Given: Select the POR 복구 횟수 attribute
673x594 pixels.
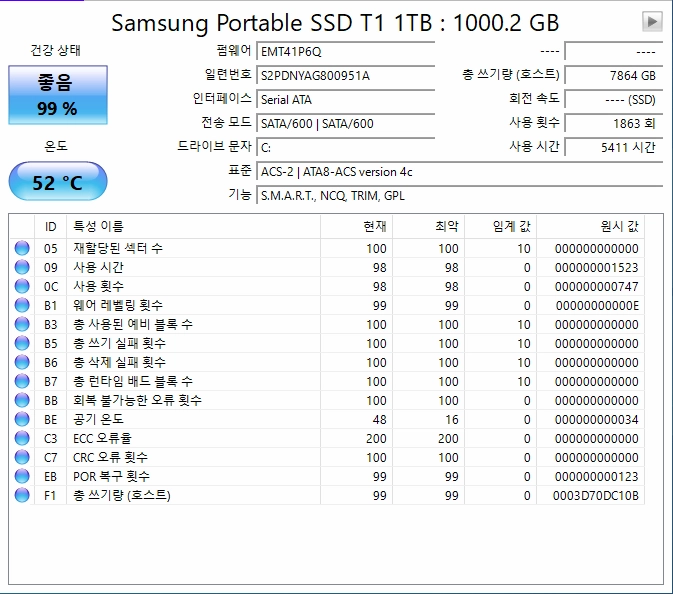Looking at the screenshot, I should (112, 476).
